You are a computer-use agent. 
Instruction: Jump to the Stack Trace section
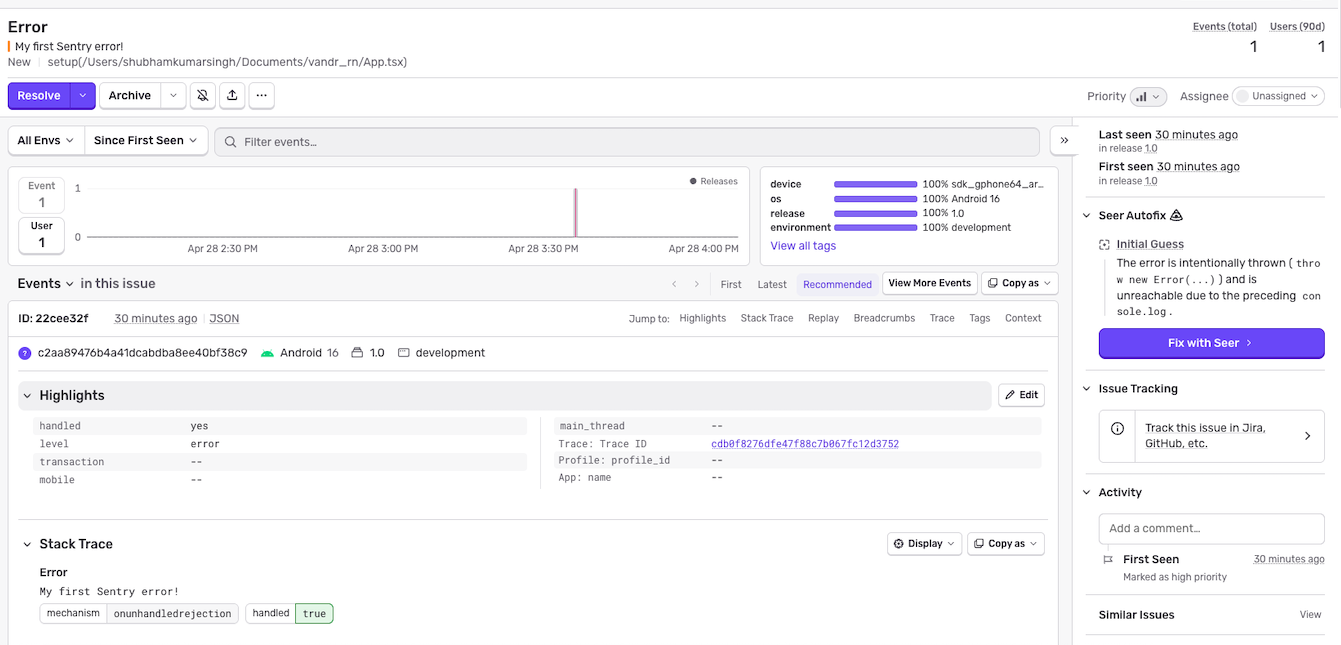[767, 318]
